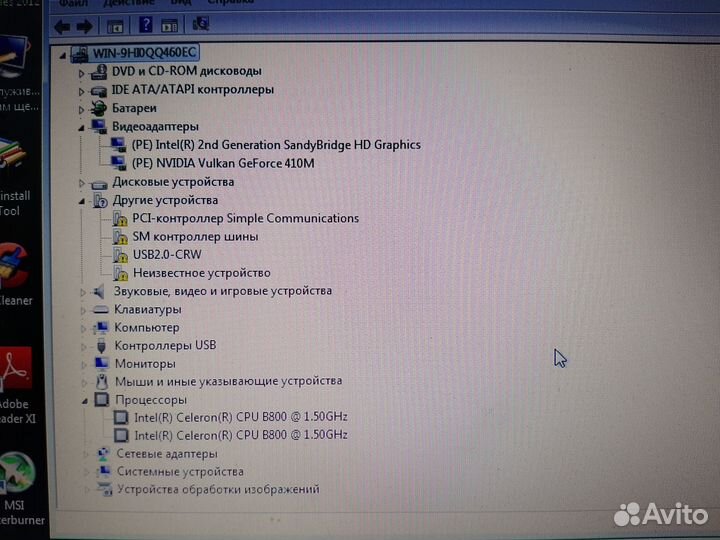Viewport: 720px width, 540px height.
Task: Click the Процессоры chip icon
Action: tap(102, 399)
